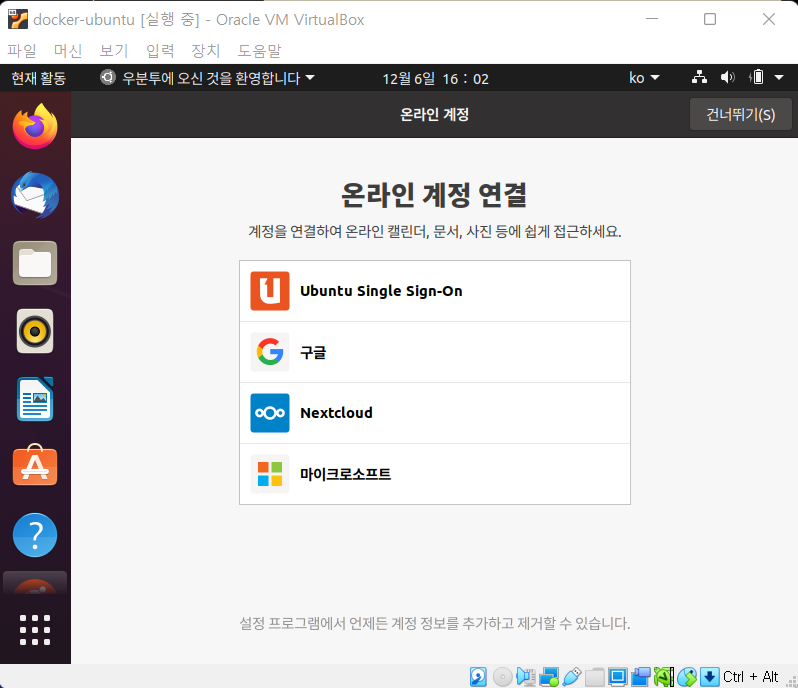The image size is (798, 688).
Task: Click the Google logo icon
Action: 270,352
